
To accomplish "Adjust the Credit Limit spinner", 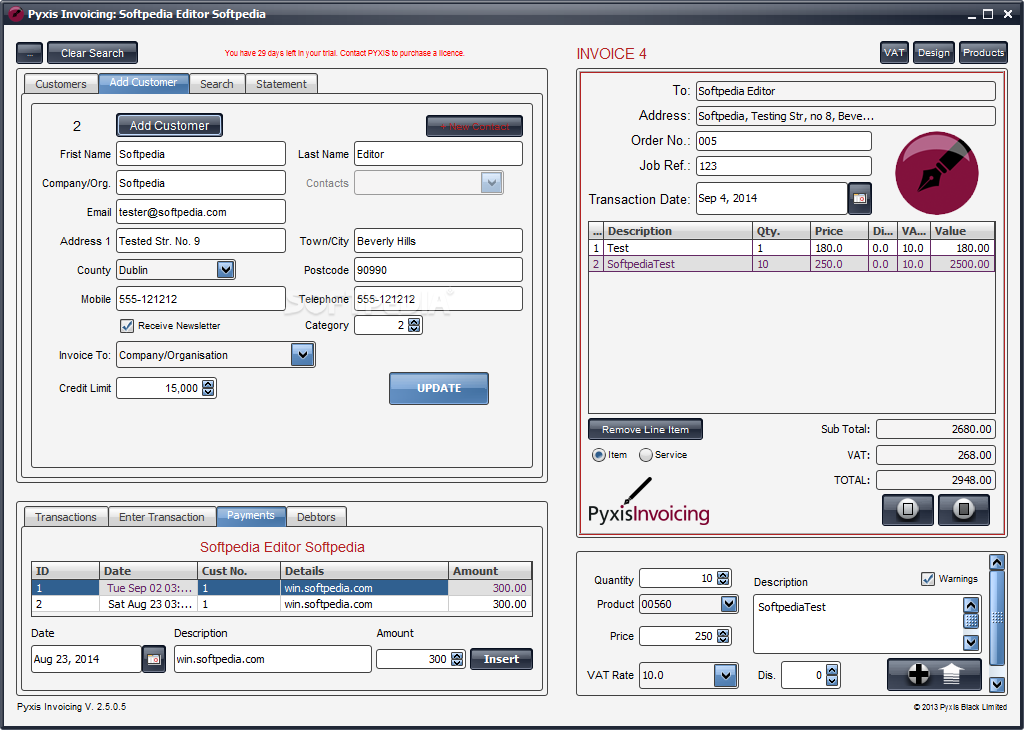I will pyautogui.click(x=208, y=388).
